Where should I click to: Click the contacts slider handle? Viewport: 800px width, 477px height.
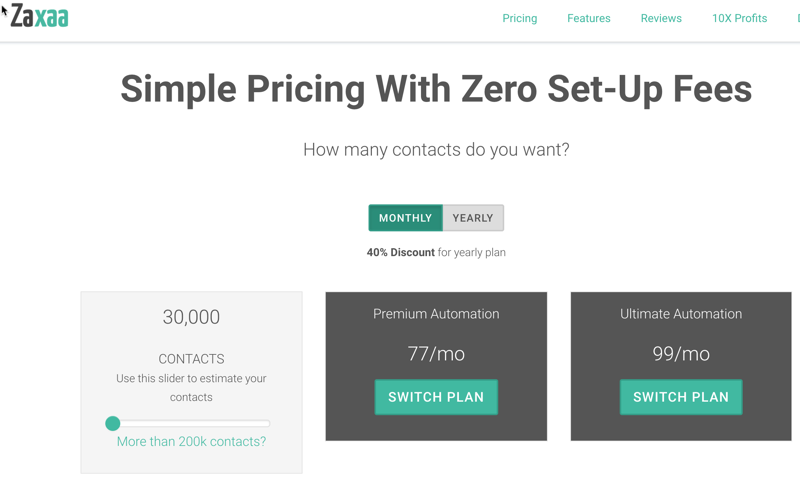[x=113, y=423]
